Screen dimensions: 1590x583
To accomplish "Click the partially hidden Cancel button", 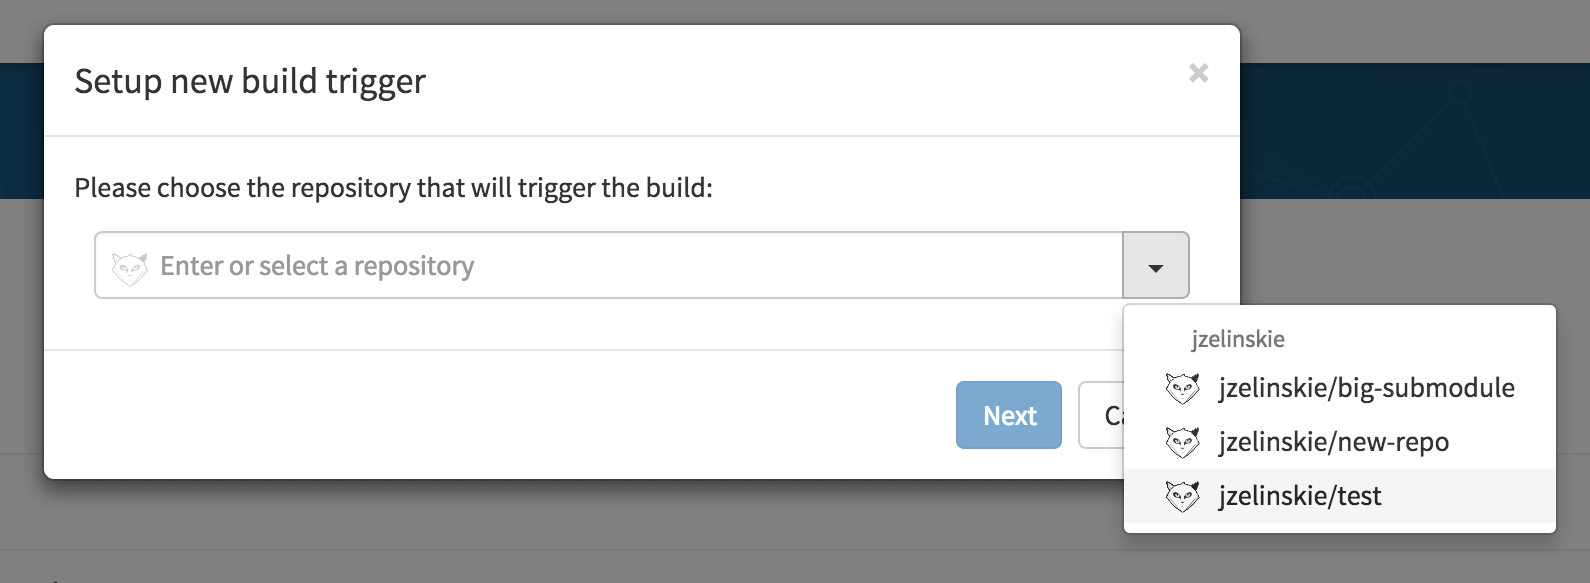I will coord(1101,415).
